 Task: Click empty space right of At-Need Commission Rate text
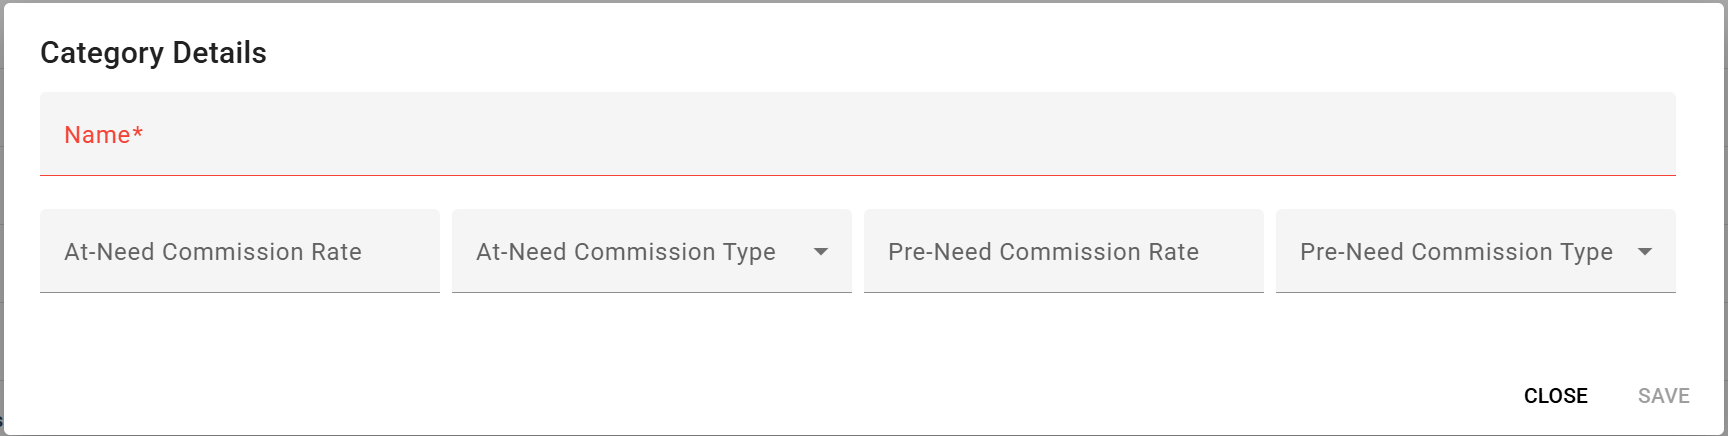tap(405, 252)
